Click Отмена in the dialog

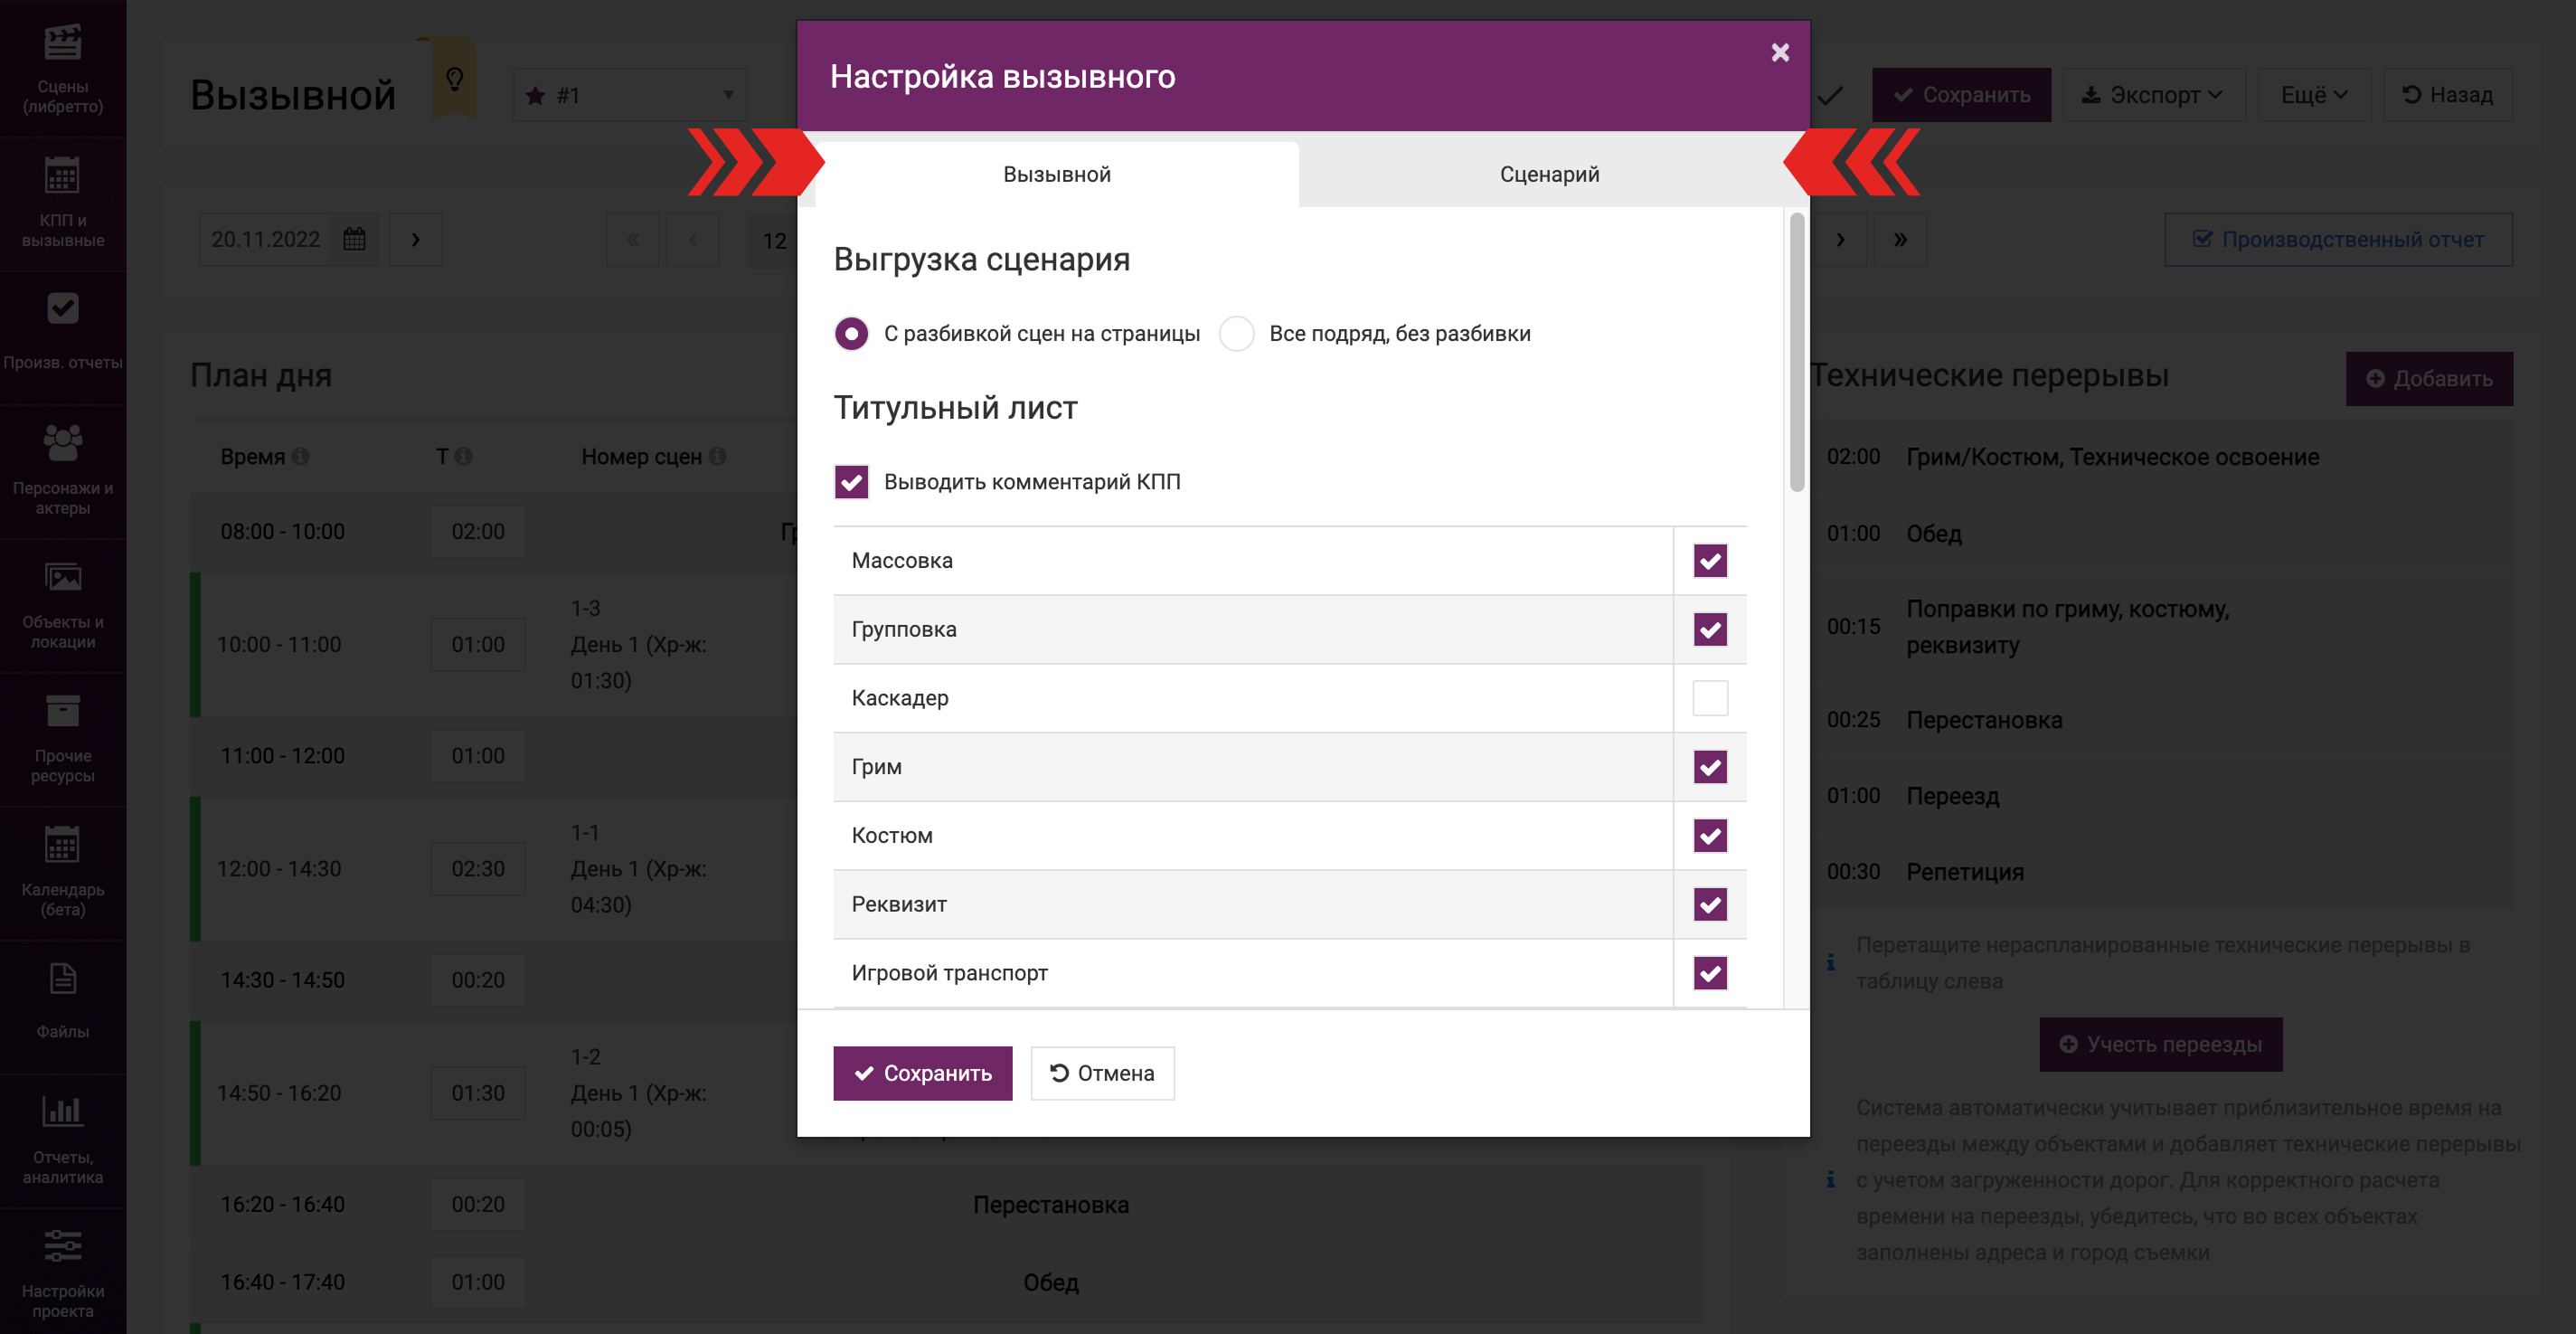1102,1073
